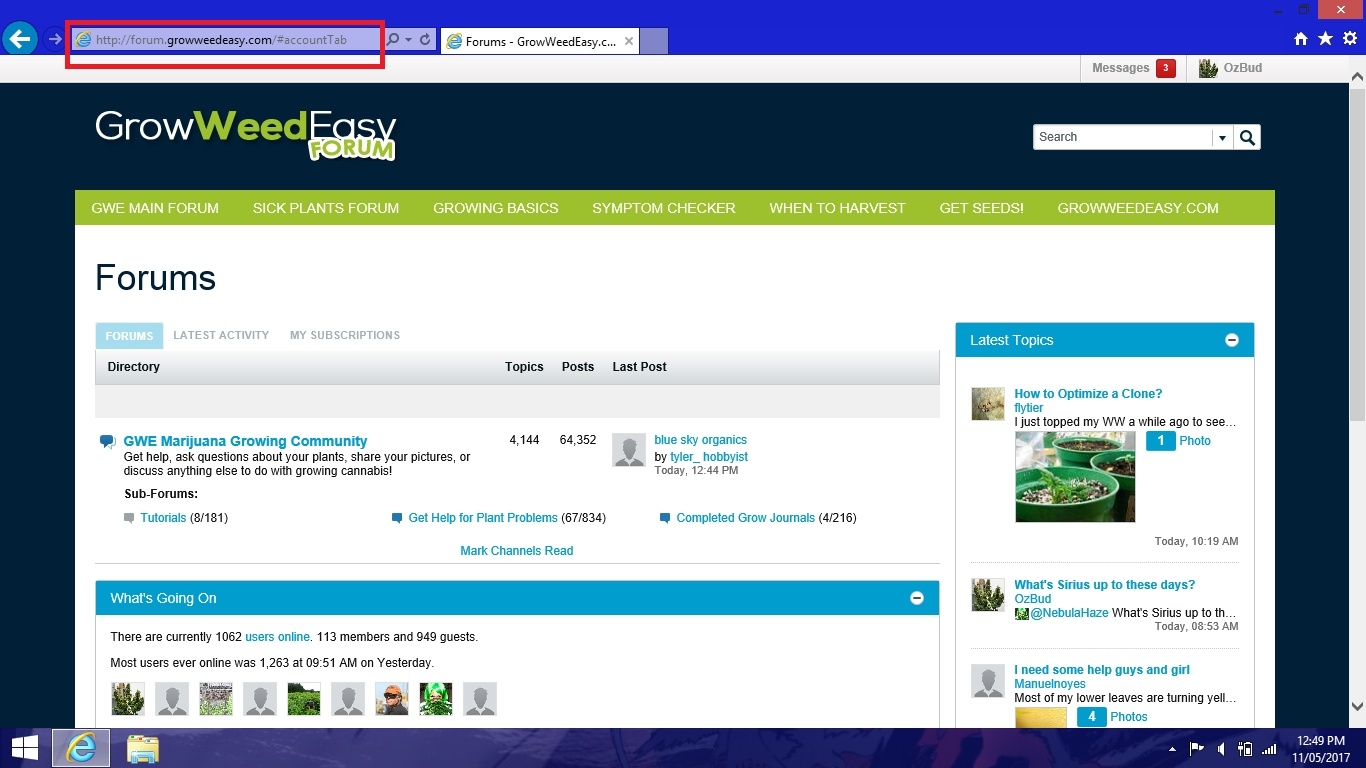Screen dimensions: 1366x768
Task: View tyler_hobbyist's profile
Action: [709, 457]
